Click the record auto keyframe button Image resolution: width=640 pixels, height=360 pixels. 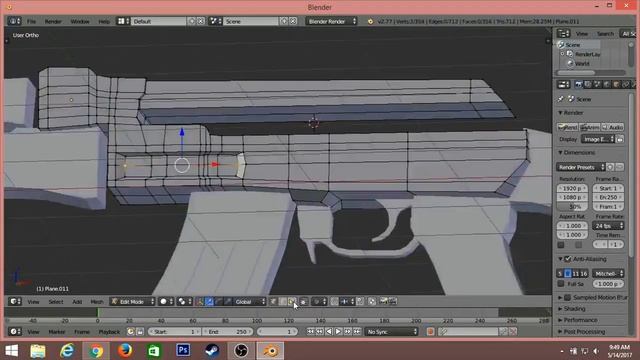pos(430,332)
